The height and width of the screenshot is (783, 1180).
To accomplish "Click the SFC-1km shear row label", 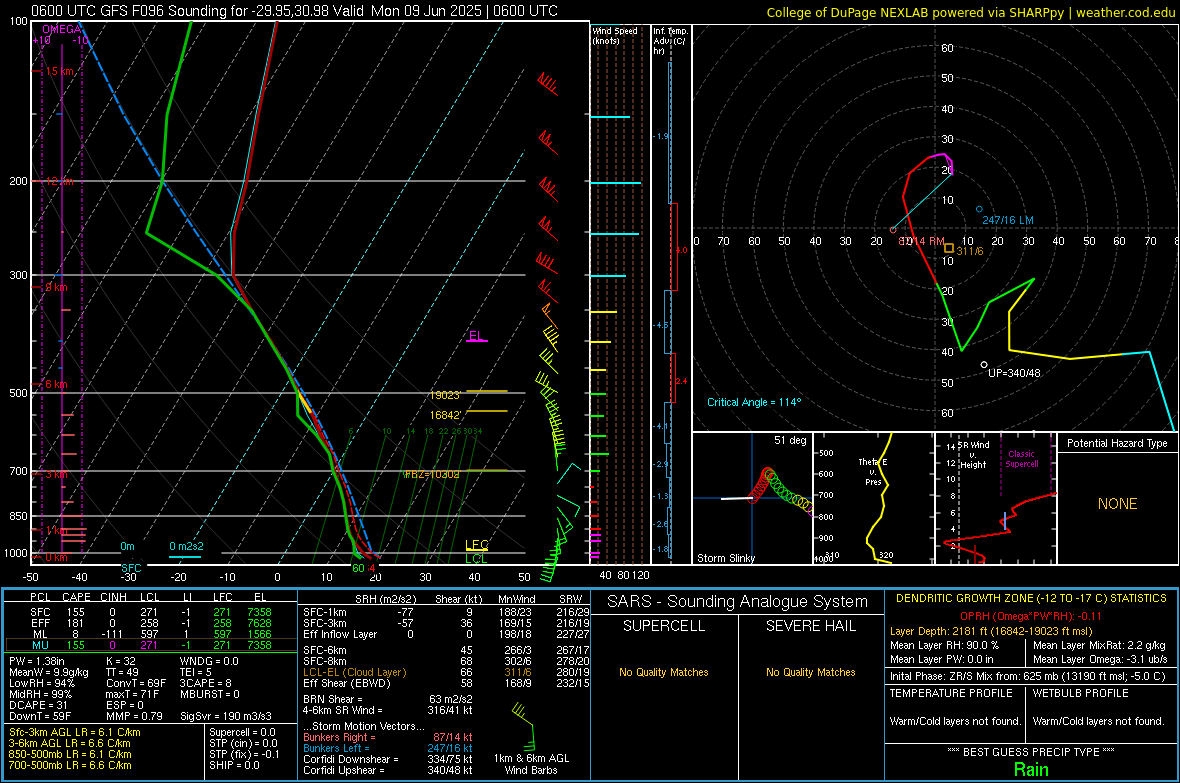I will (x=324, y=612).
